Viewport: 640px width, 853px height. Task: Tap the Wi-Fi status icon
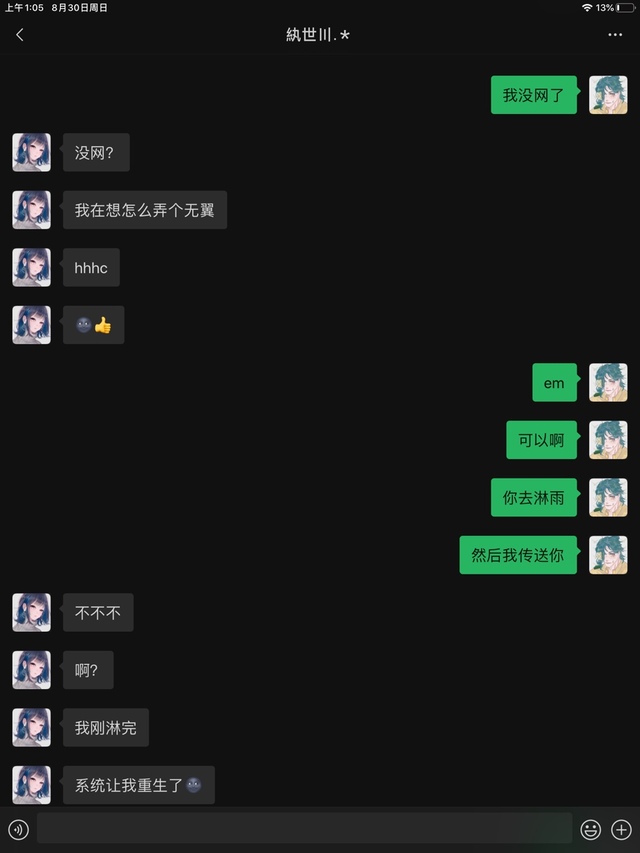[x=587, y=8]
